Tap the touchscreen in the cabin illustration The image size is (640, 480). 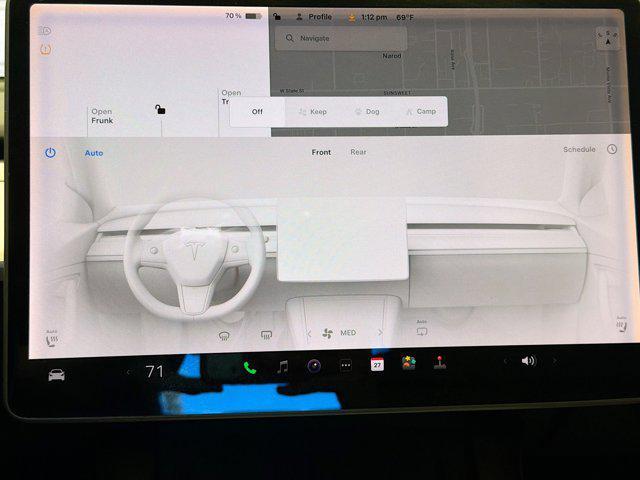coord(342,240)
